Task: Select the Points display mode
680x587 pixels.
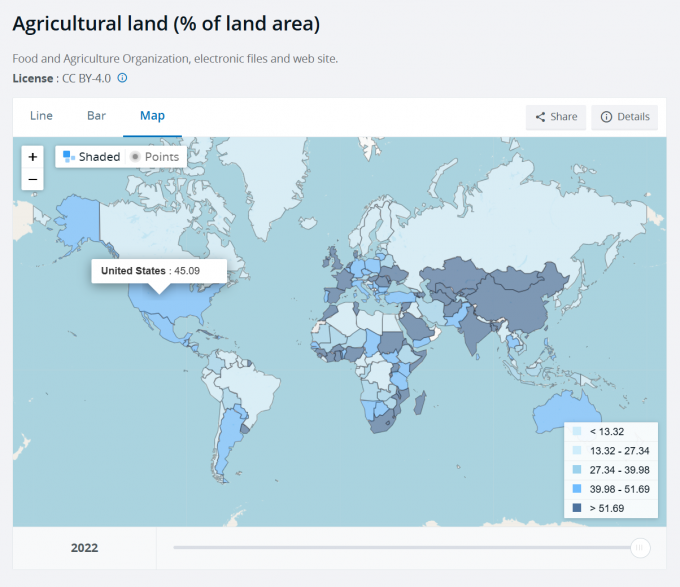Action: 155,157
